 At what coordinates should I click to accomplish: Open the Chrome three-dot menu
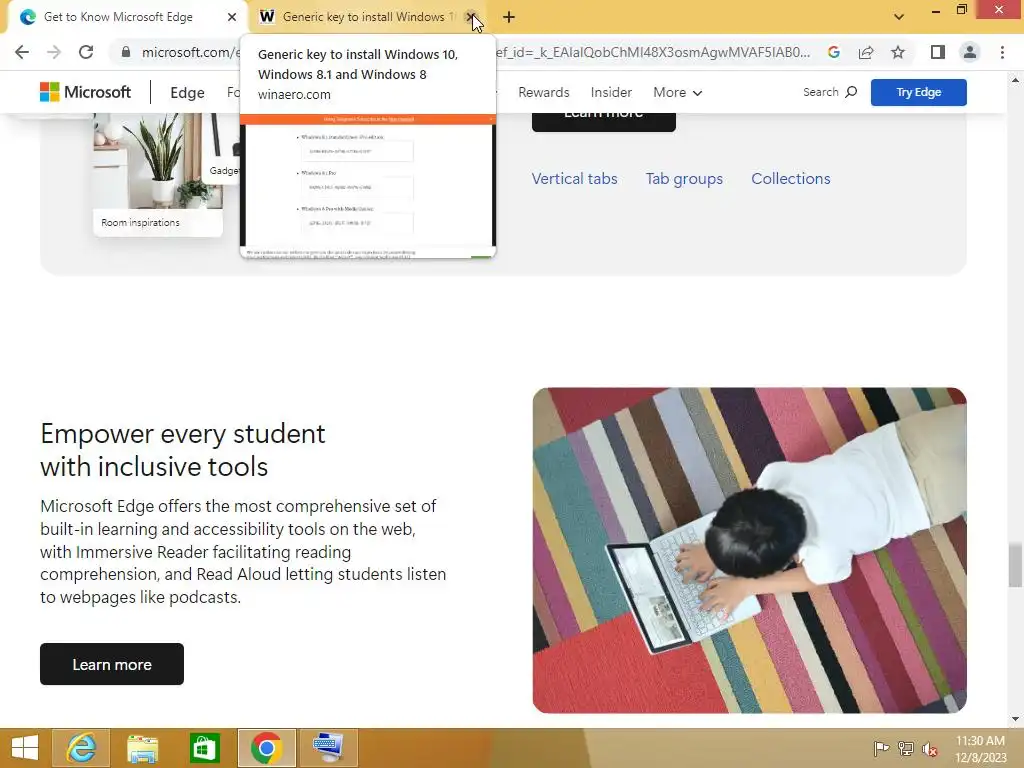1002,52
